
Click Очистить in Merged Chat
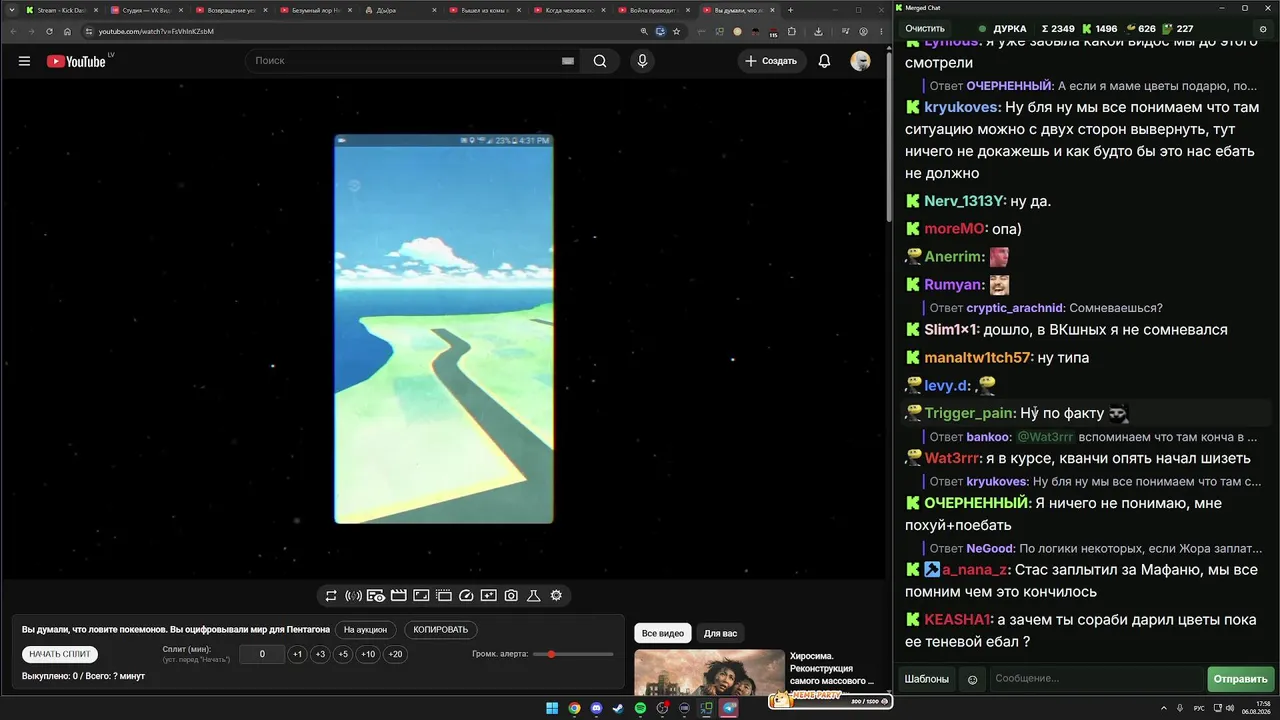pos(925,29)
